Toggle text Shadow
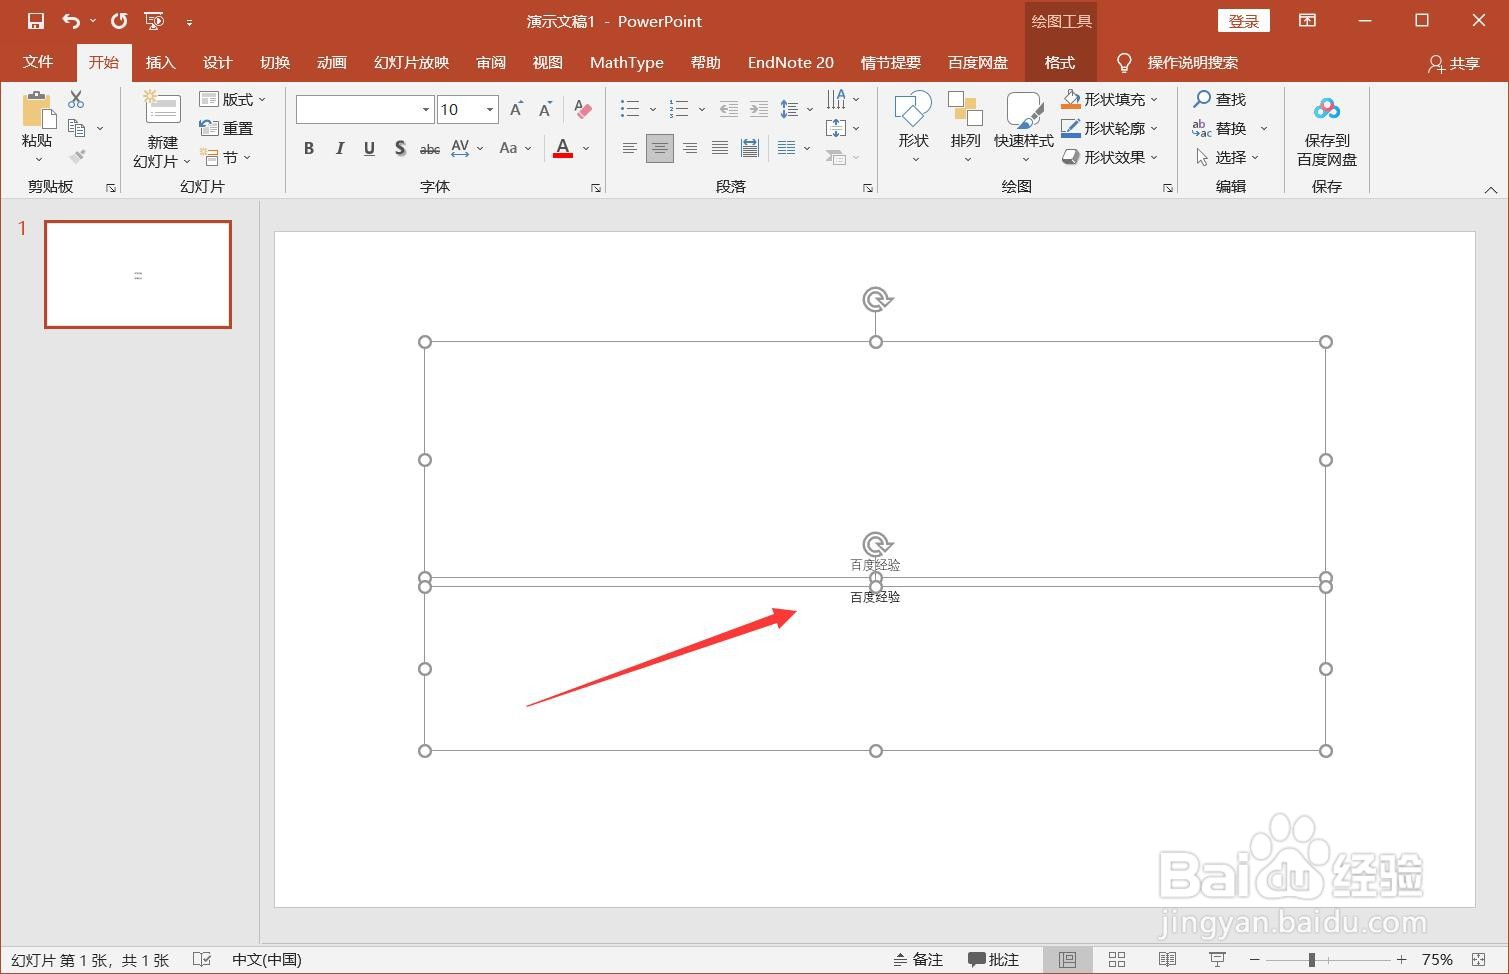1509x974 pixels. pos(399,148)
